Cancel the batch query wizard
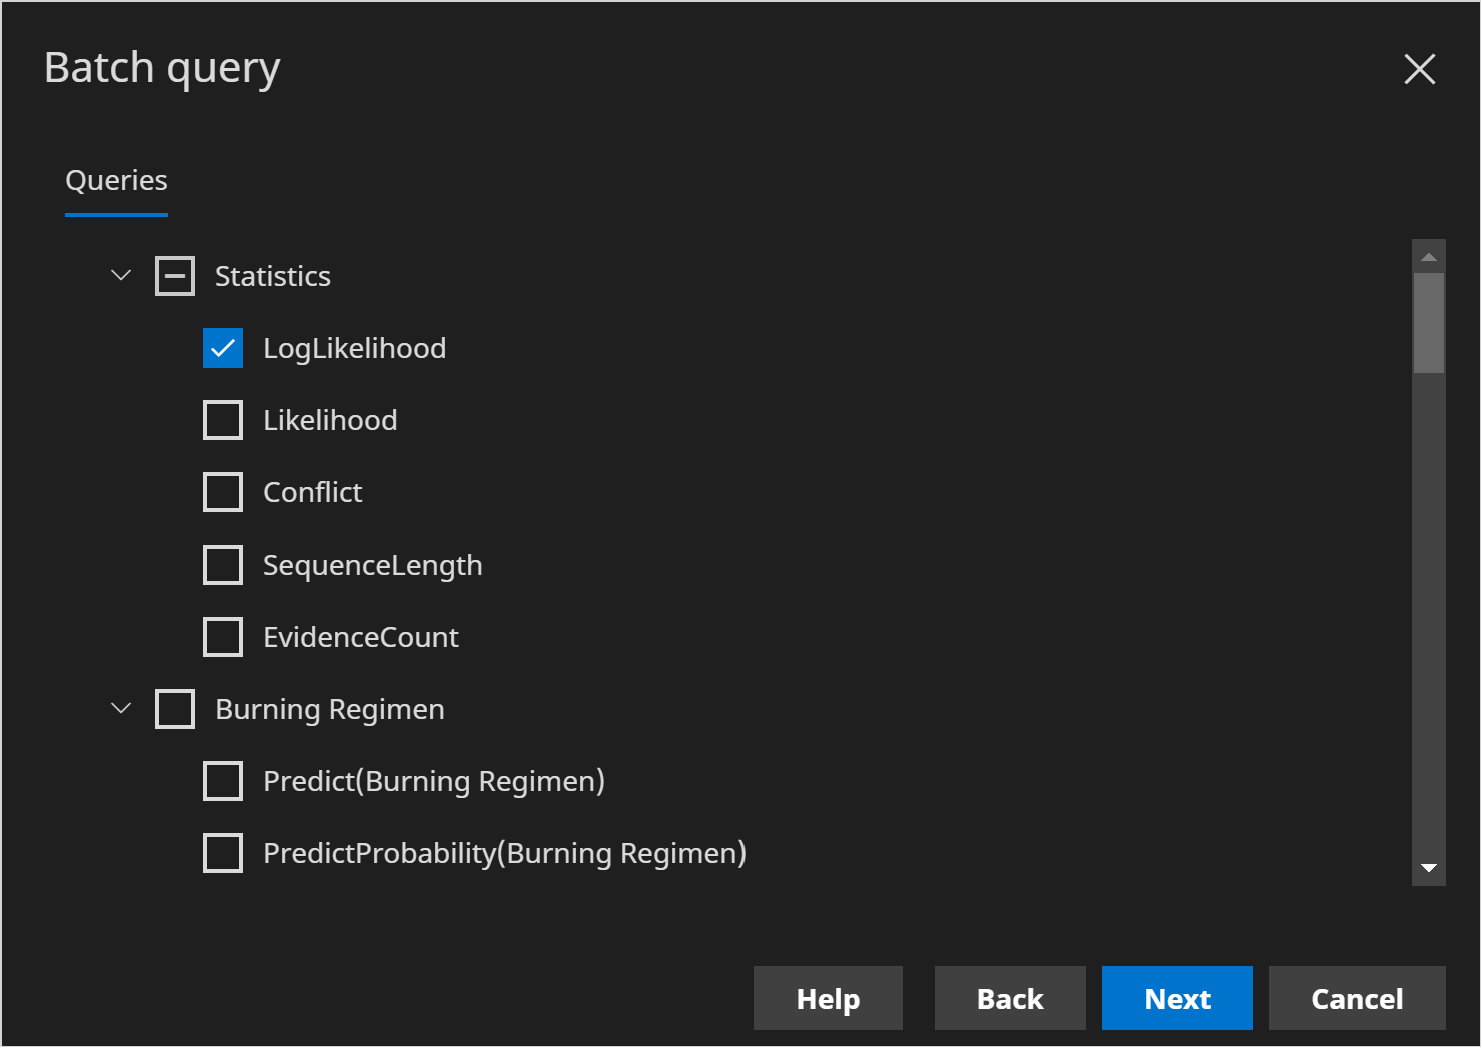Image resolution: width=1482 pixels, height=1048 pixels. tap(1357, 998)
